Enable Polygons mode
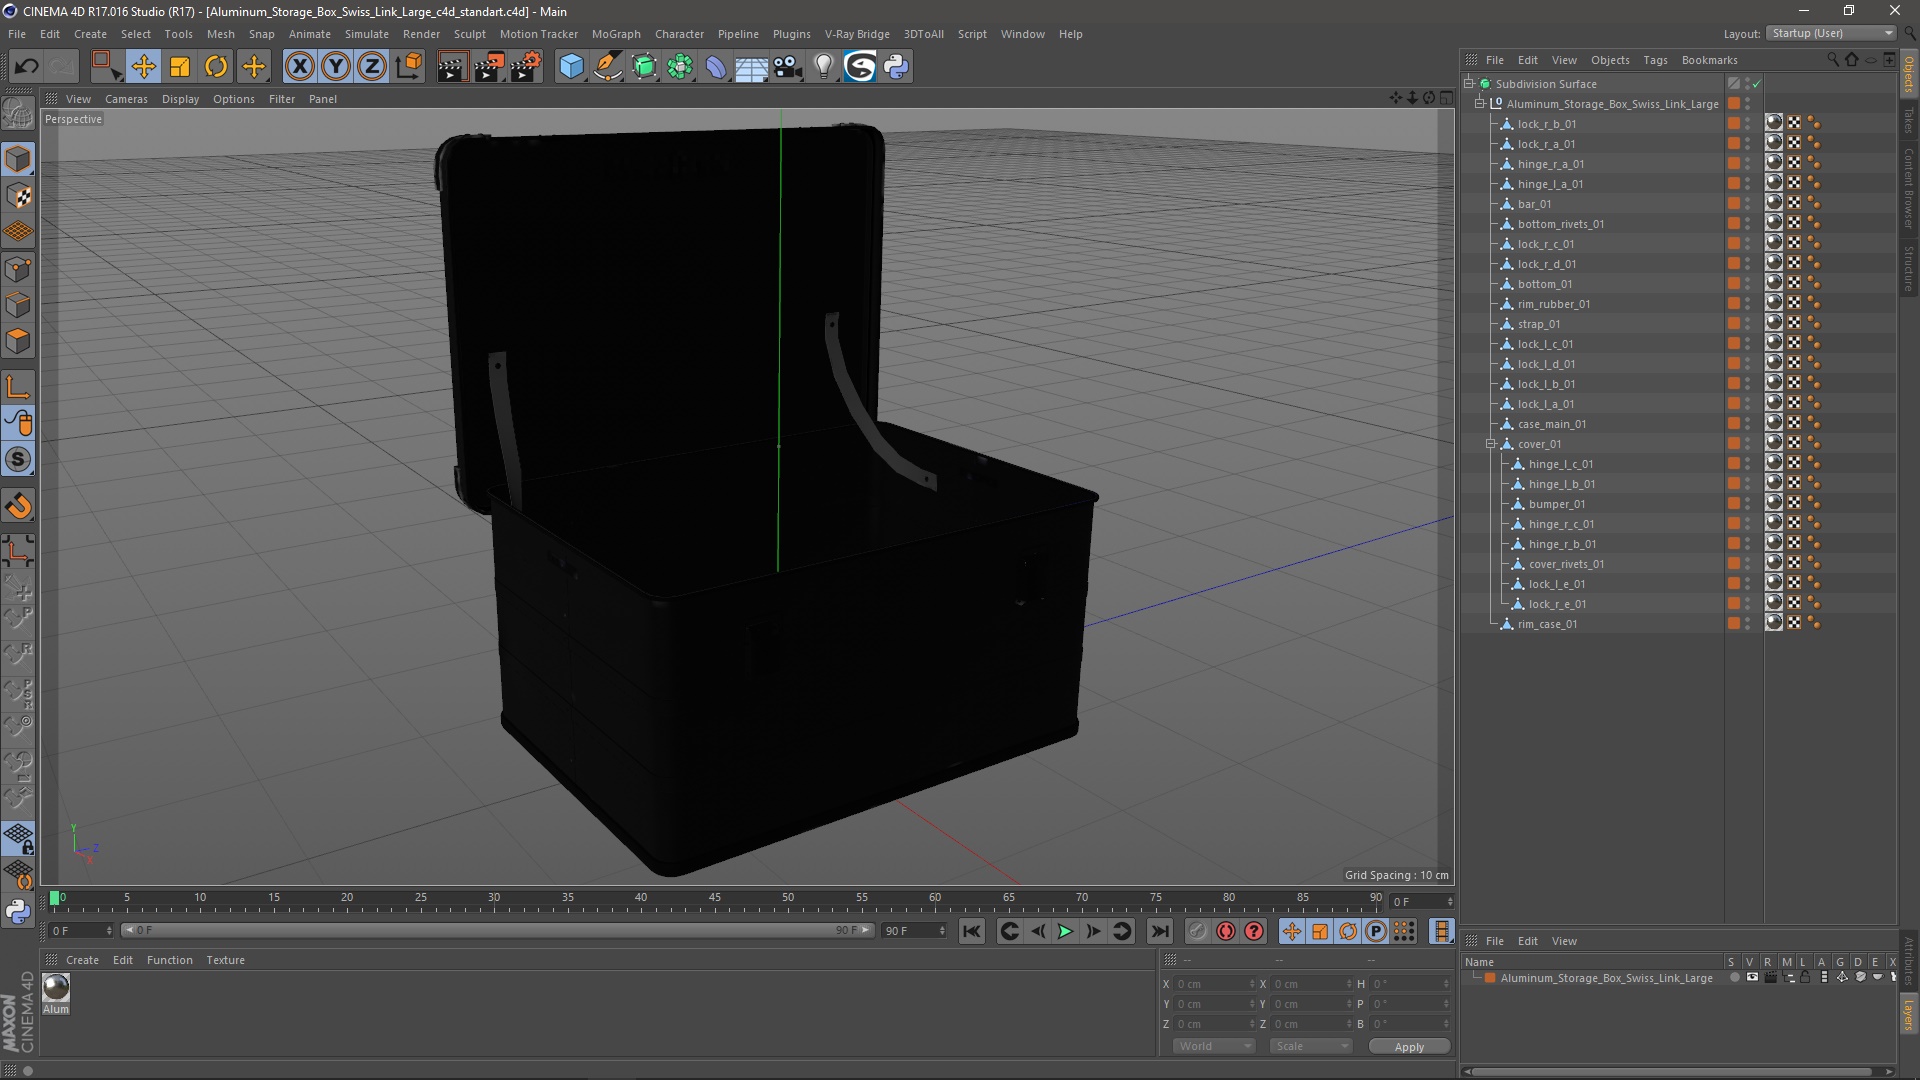Viewport: 1920px width, 1080px height. click(x=18, y=341)
